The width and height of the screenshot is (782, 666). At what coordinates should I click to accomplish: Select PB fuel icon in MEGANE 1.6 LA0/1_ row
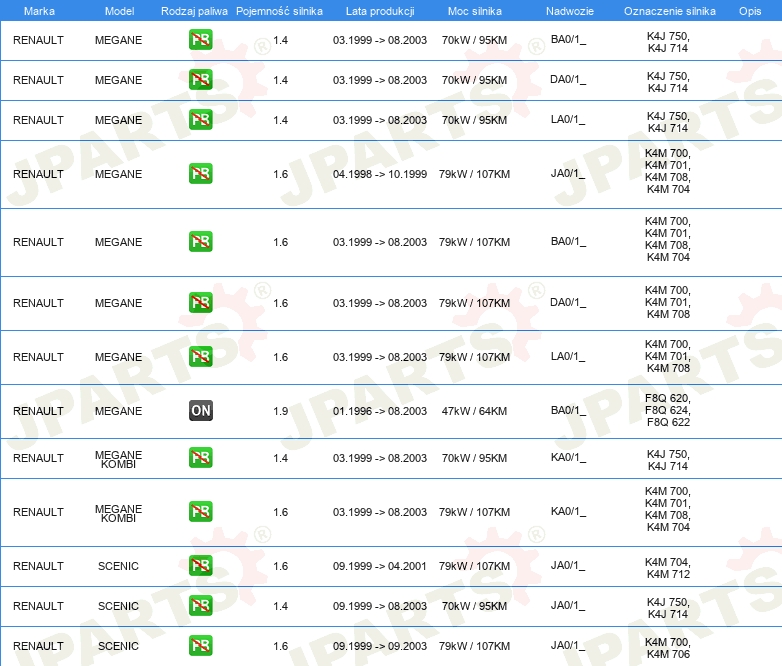click(x=200, y=356)
